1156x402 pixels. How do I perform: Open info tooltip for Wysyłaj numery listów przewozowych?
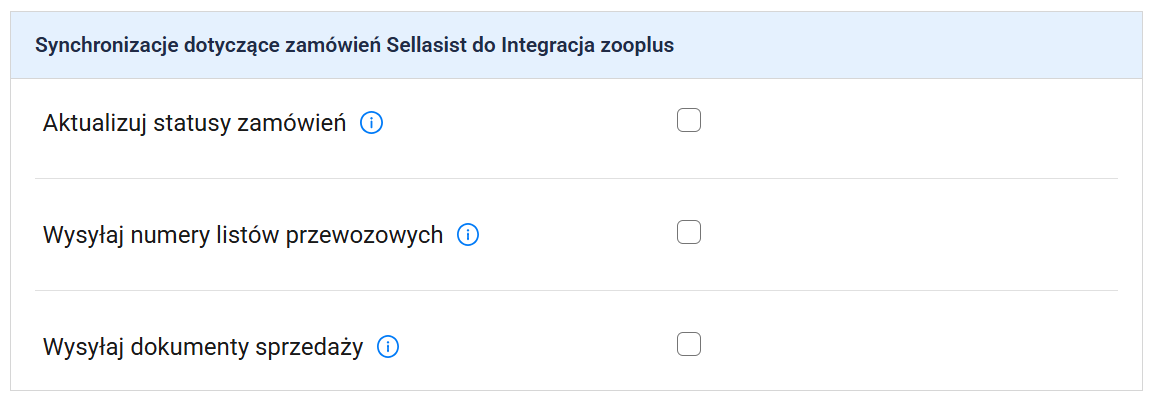coord(468,235)
